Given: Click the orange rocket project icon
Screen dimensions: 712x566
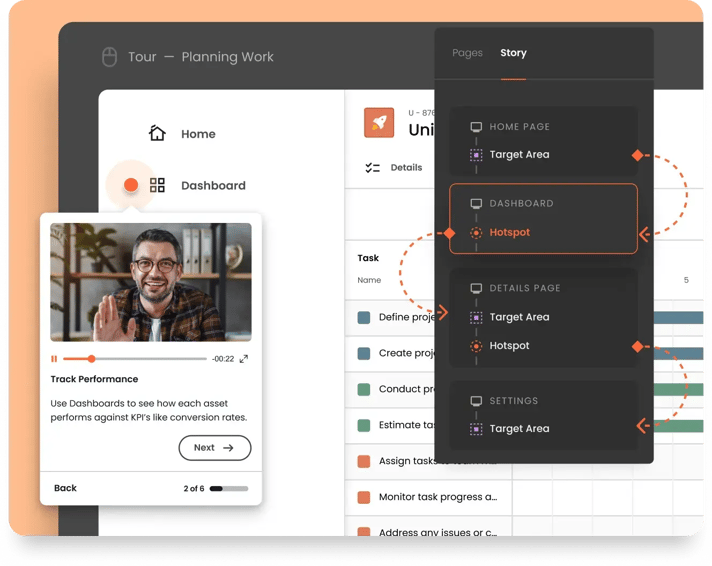Looking at the screenshot, I should [x=379, y=123].
